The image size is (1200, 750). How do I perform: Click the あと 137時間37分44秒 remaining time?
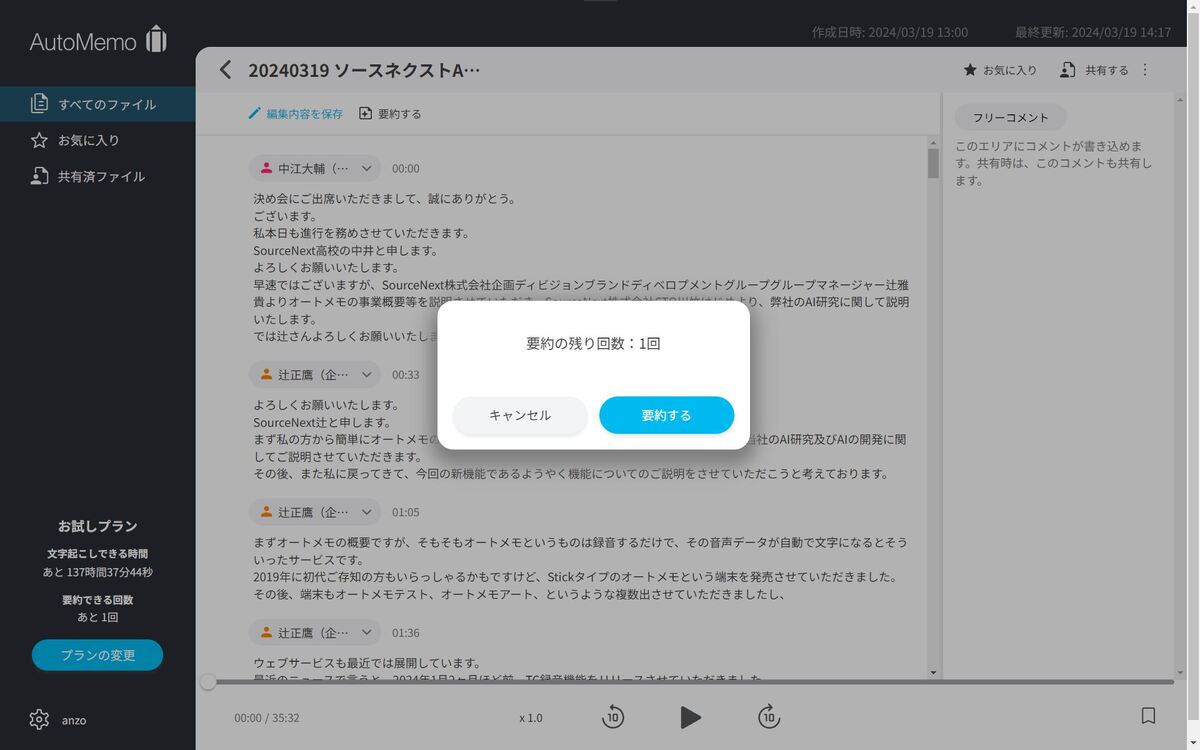pos(97,572)
